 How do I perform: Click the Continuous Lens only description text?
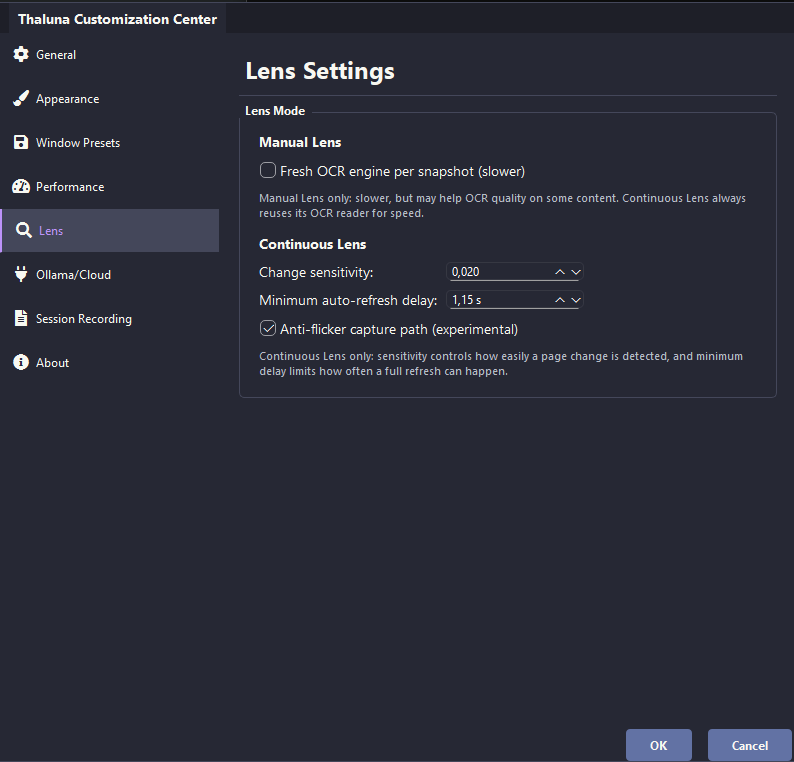(501, 364)
